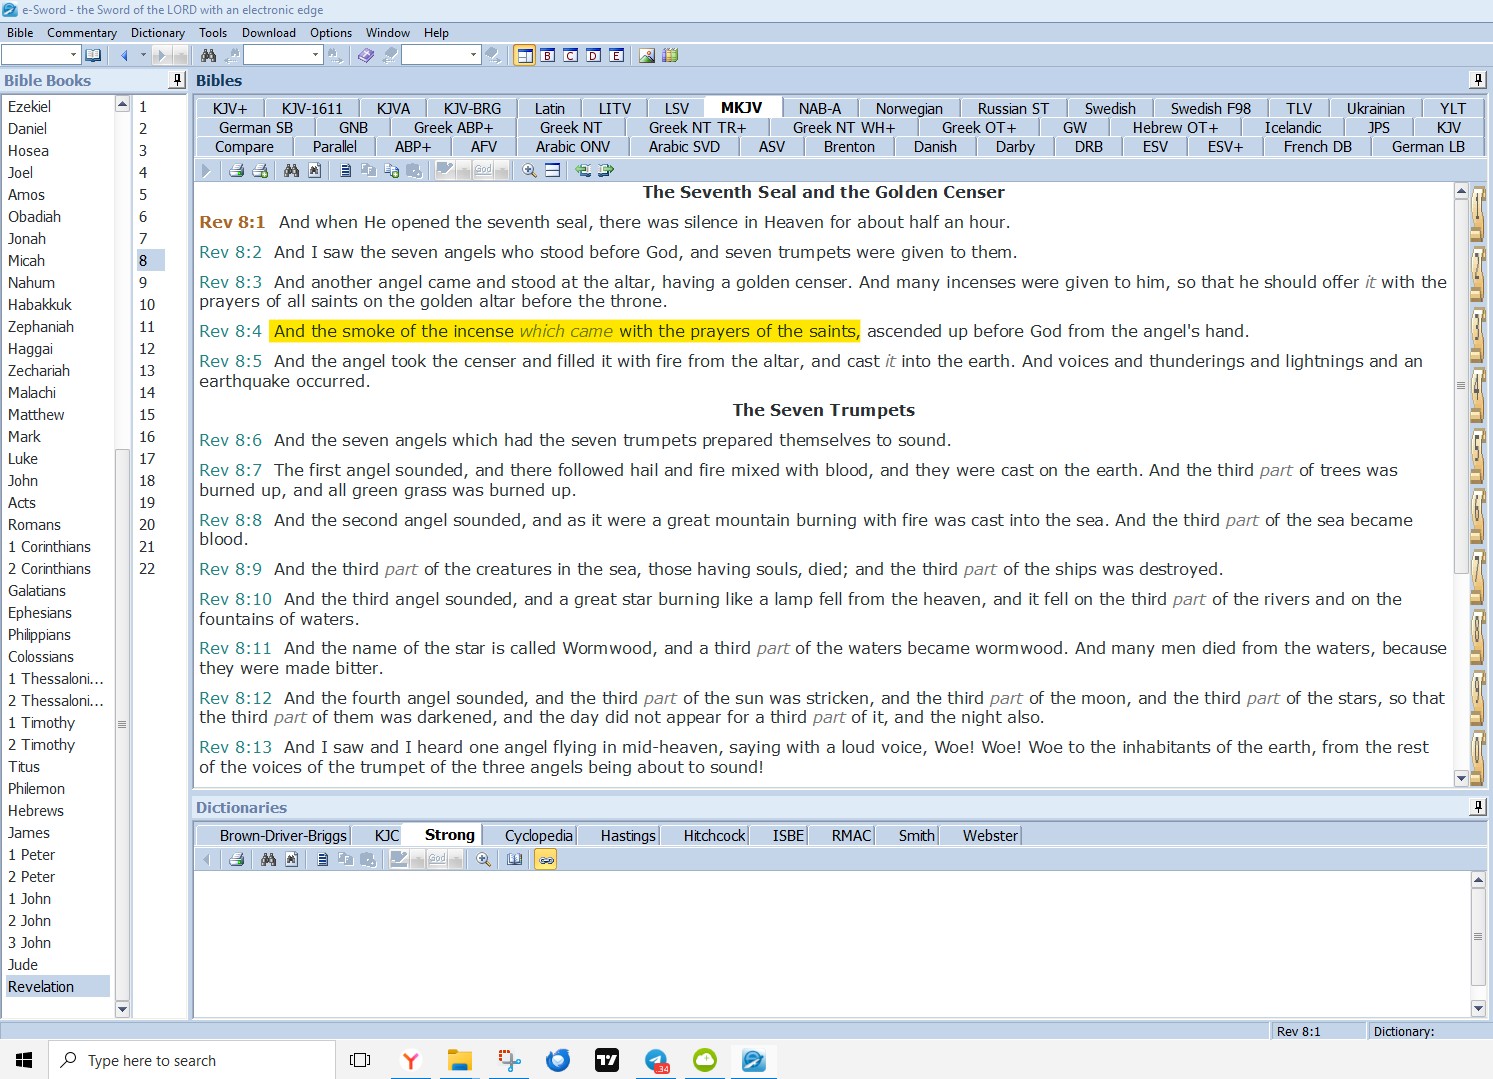Open the Download menu
This screenshot has width=1493, height=1079.
pos(269,32)
